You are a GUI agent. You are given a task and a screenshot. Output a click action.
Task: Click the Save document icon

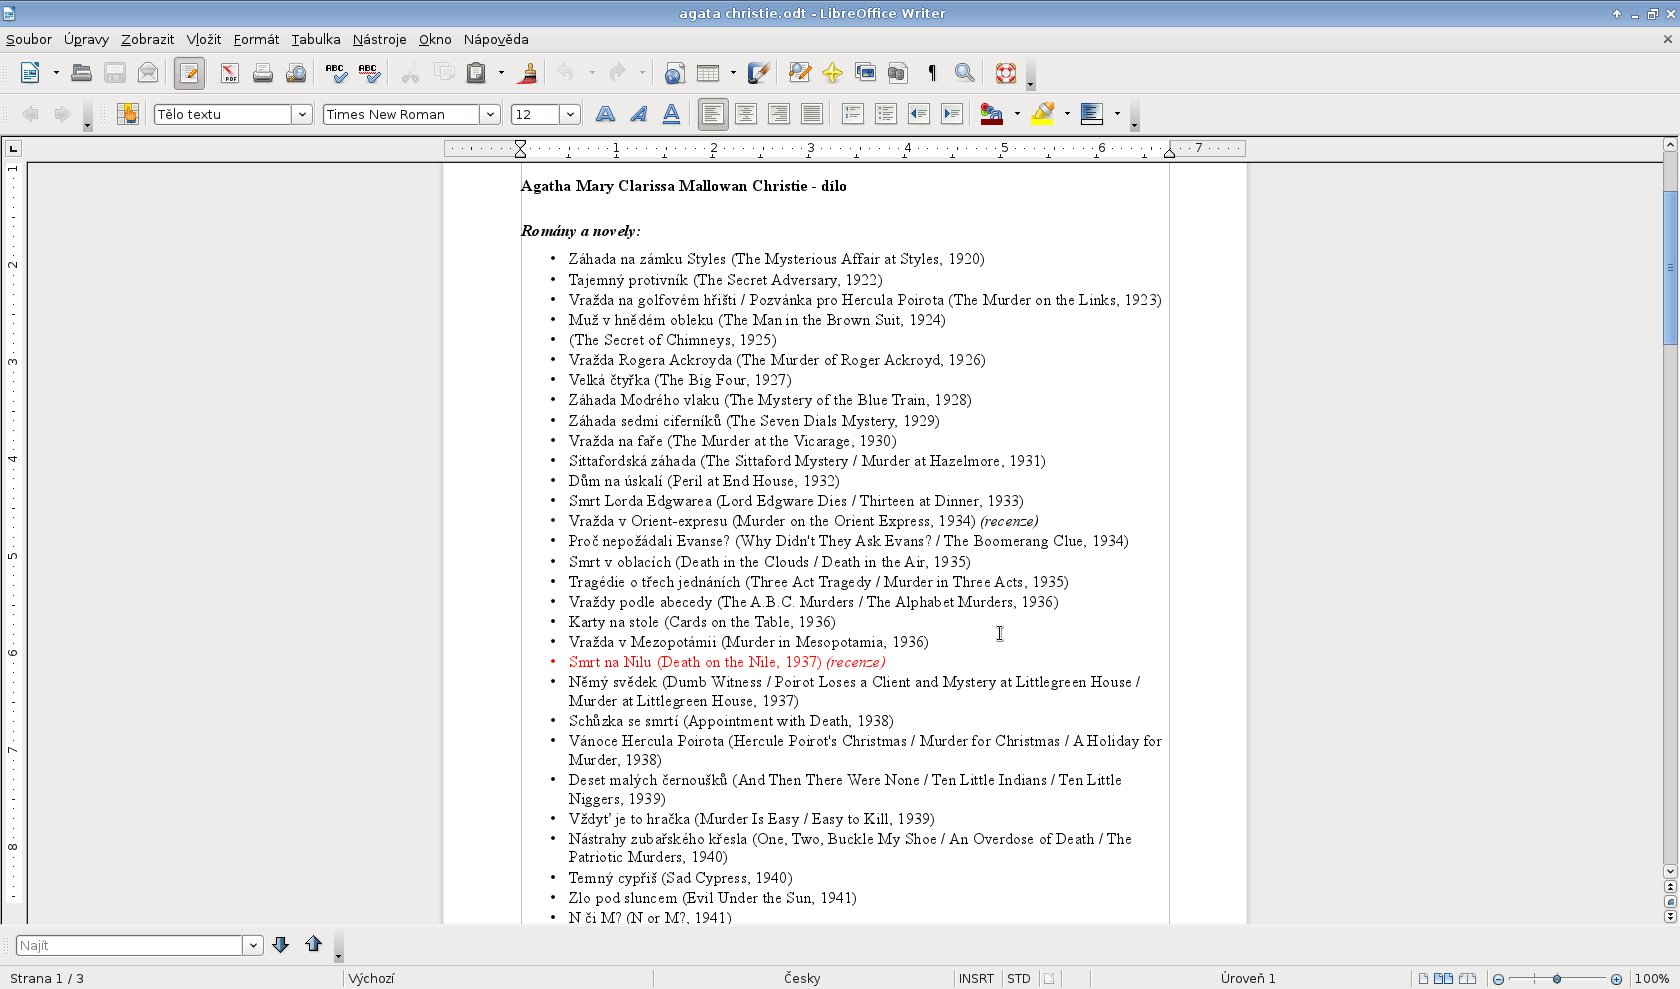(x=115, y=73)
